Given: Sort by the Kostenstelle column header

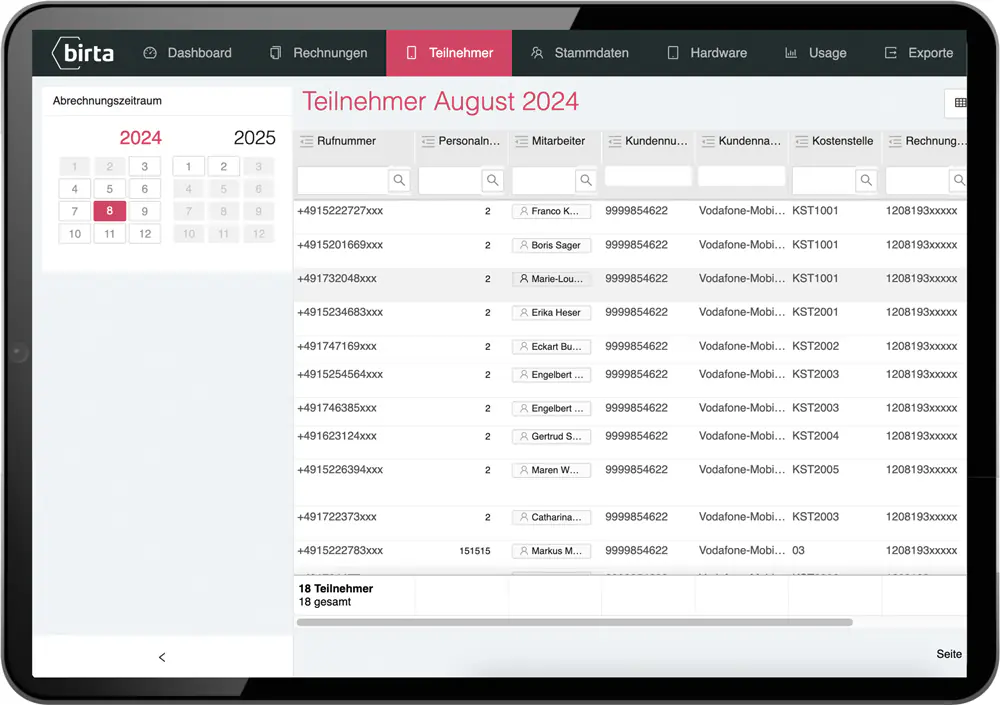Looking at the screenshot, I should [x=842, y=141].
